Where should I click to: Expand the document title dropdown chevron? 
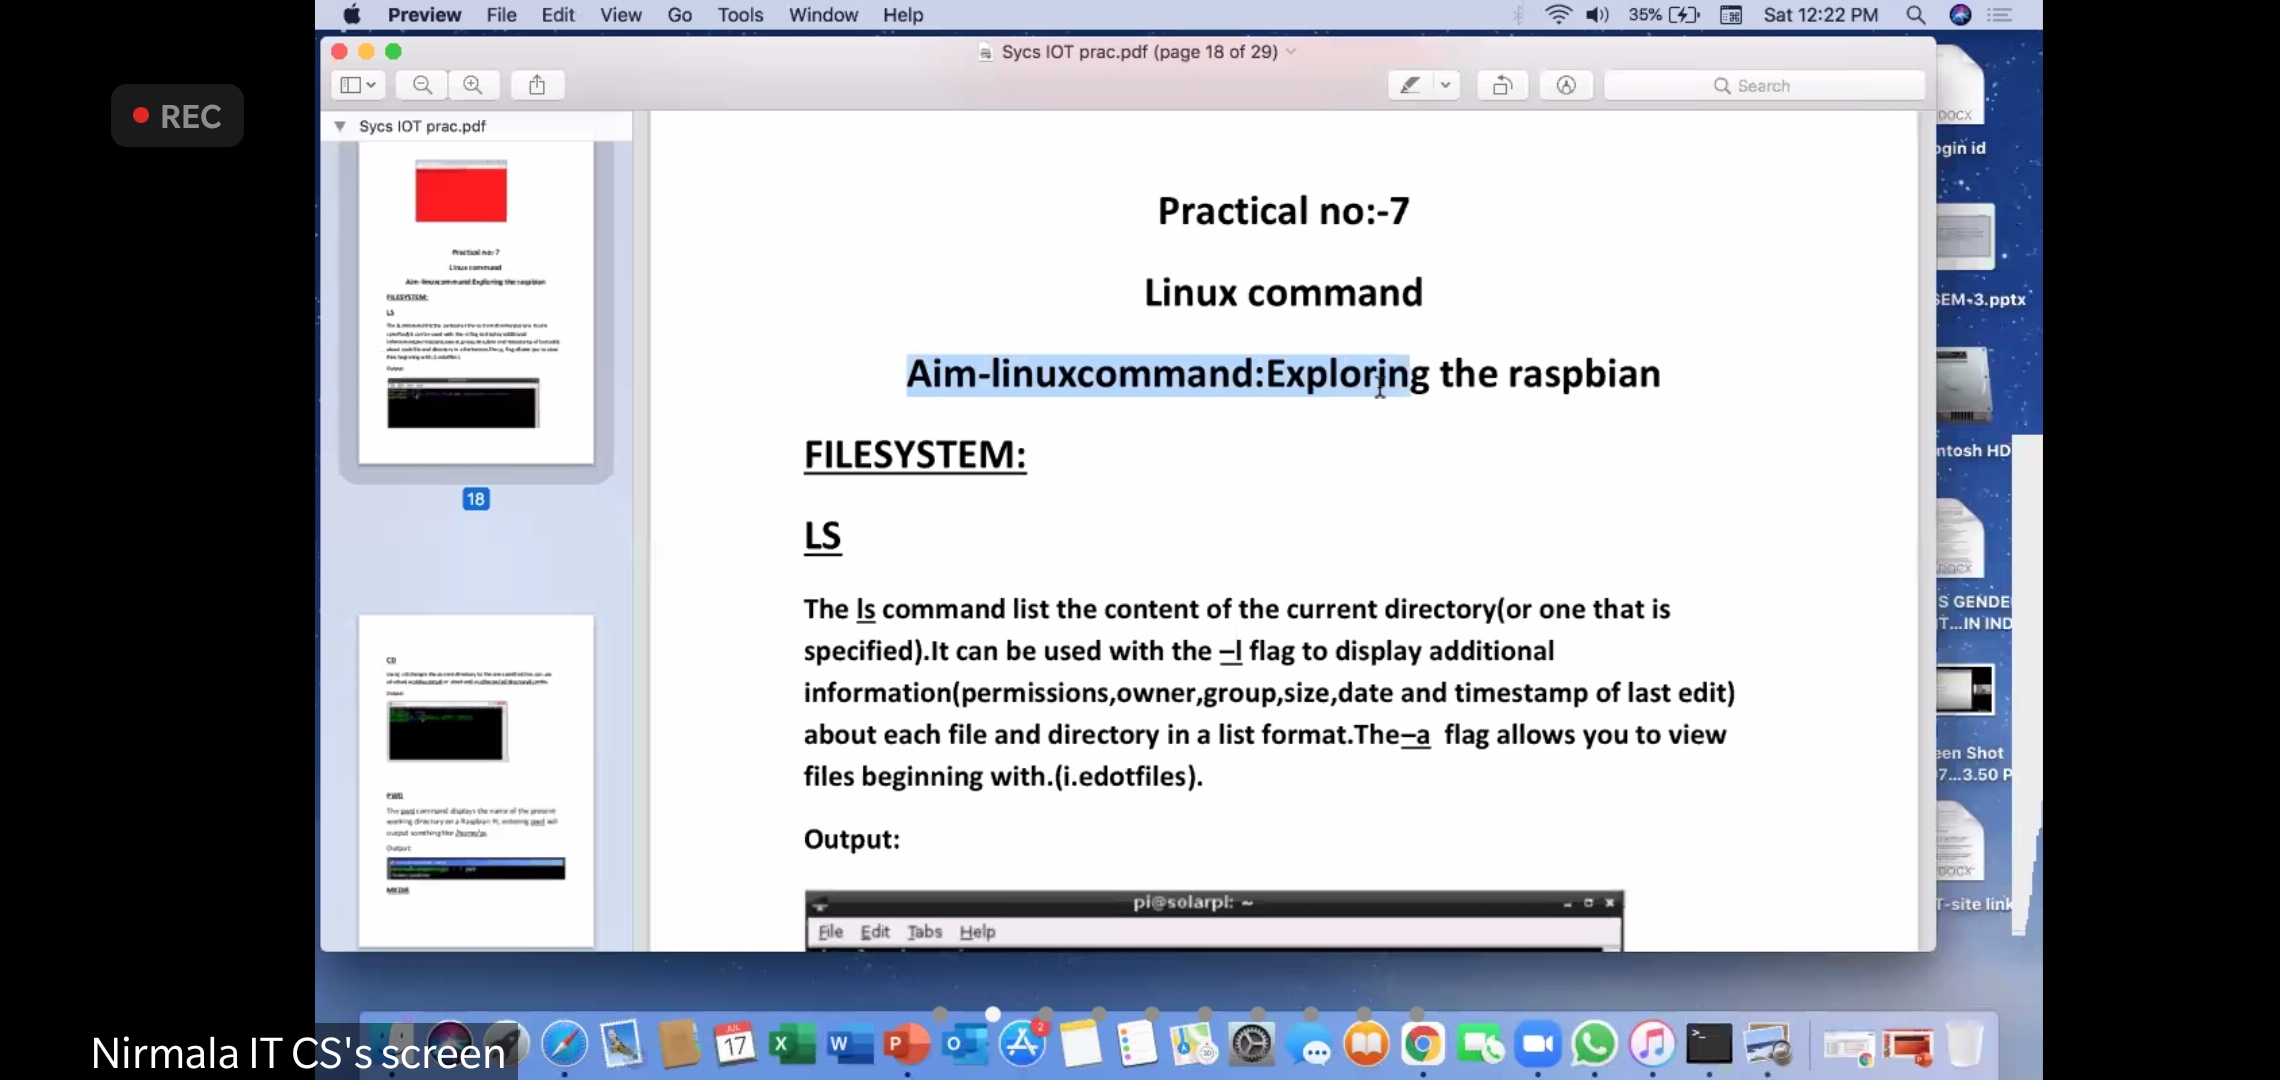click(x=1292, y=52)
